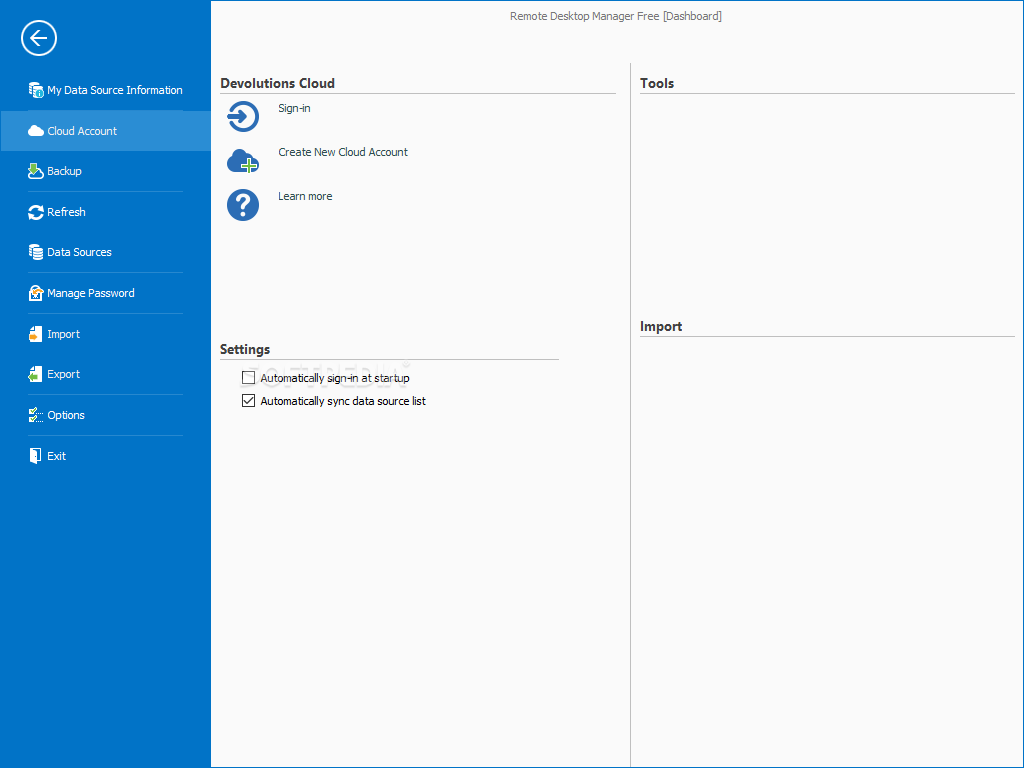Image resolution: width=1024 pixels, height=768 pixels.
Task: Select the Manage Password menu entry
Action: click(x=106, y=293)
